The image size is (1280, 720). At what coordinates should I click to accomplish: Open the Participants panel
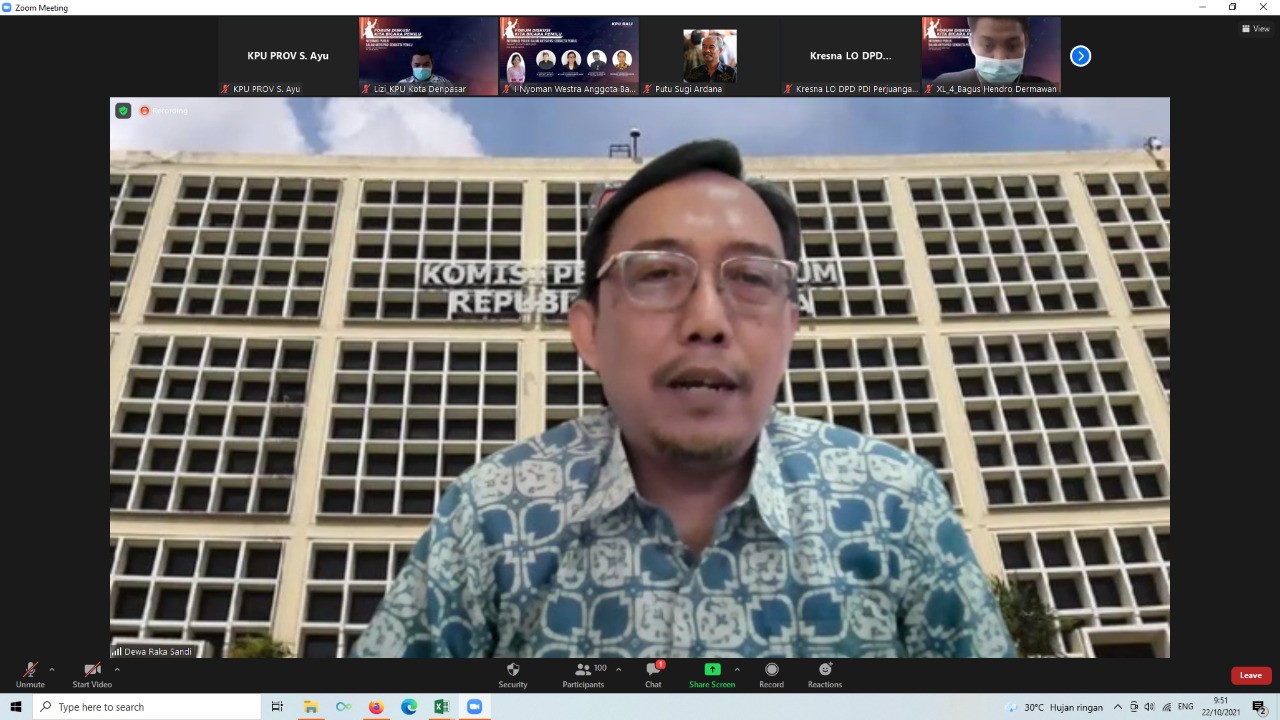[583, 670]
